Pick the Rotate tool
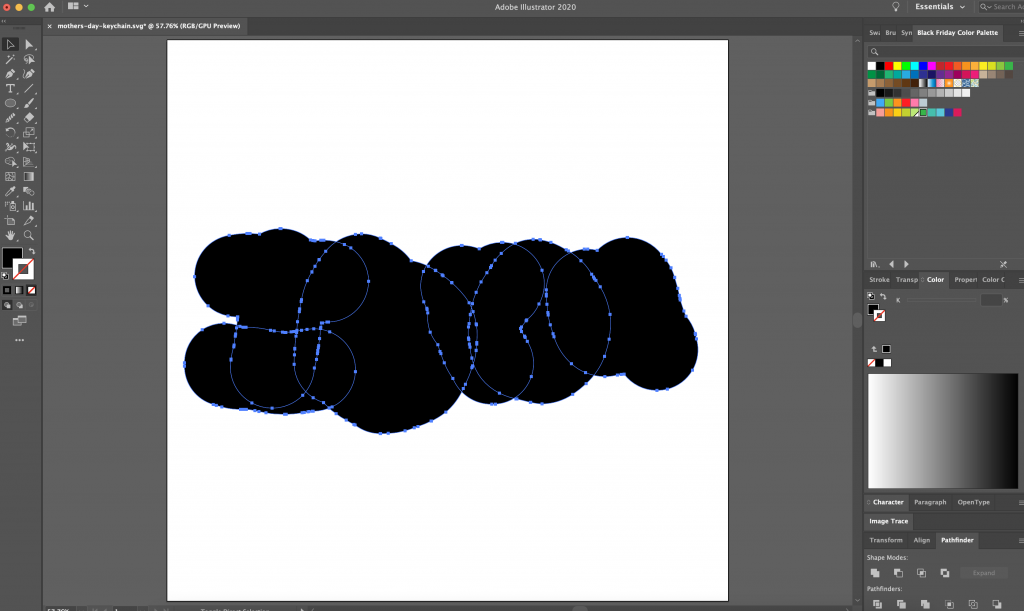The width and height of the screenshot is (1024, 611). tap(10, 133)
